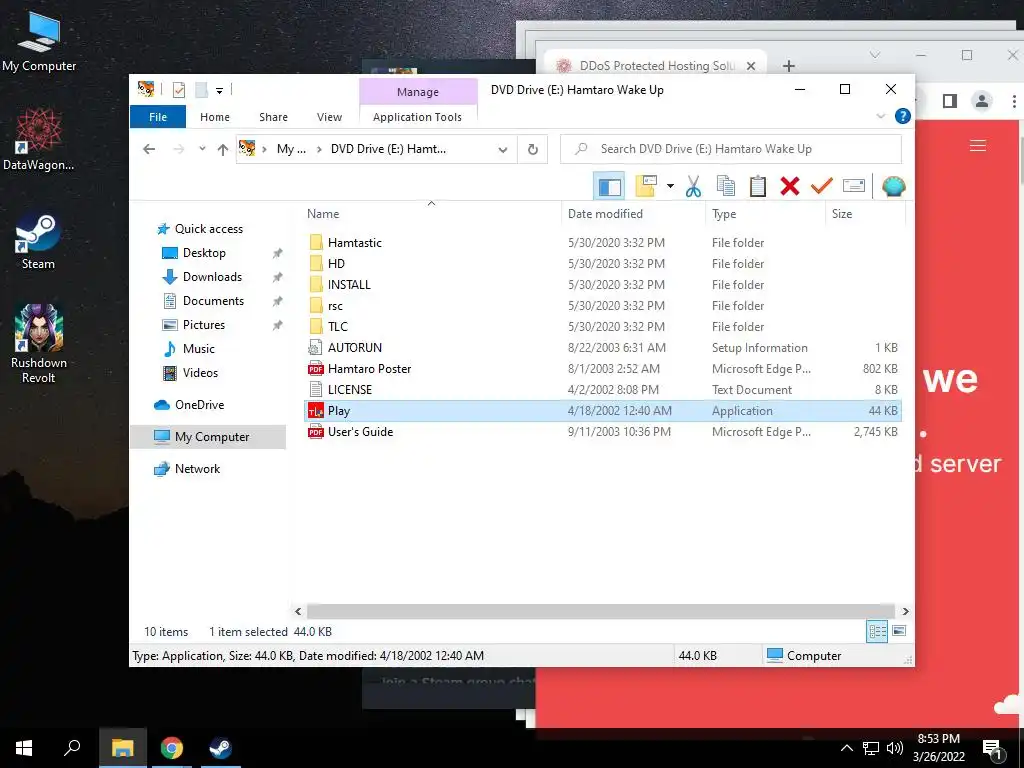This screenshot has height=768, width=1024.
Task: Click the horizontal scrollbar in file list
Action: [600, 611]
